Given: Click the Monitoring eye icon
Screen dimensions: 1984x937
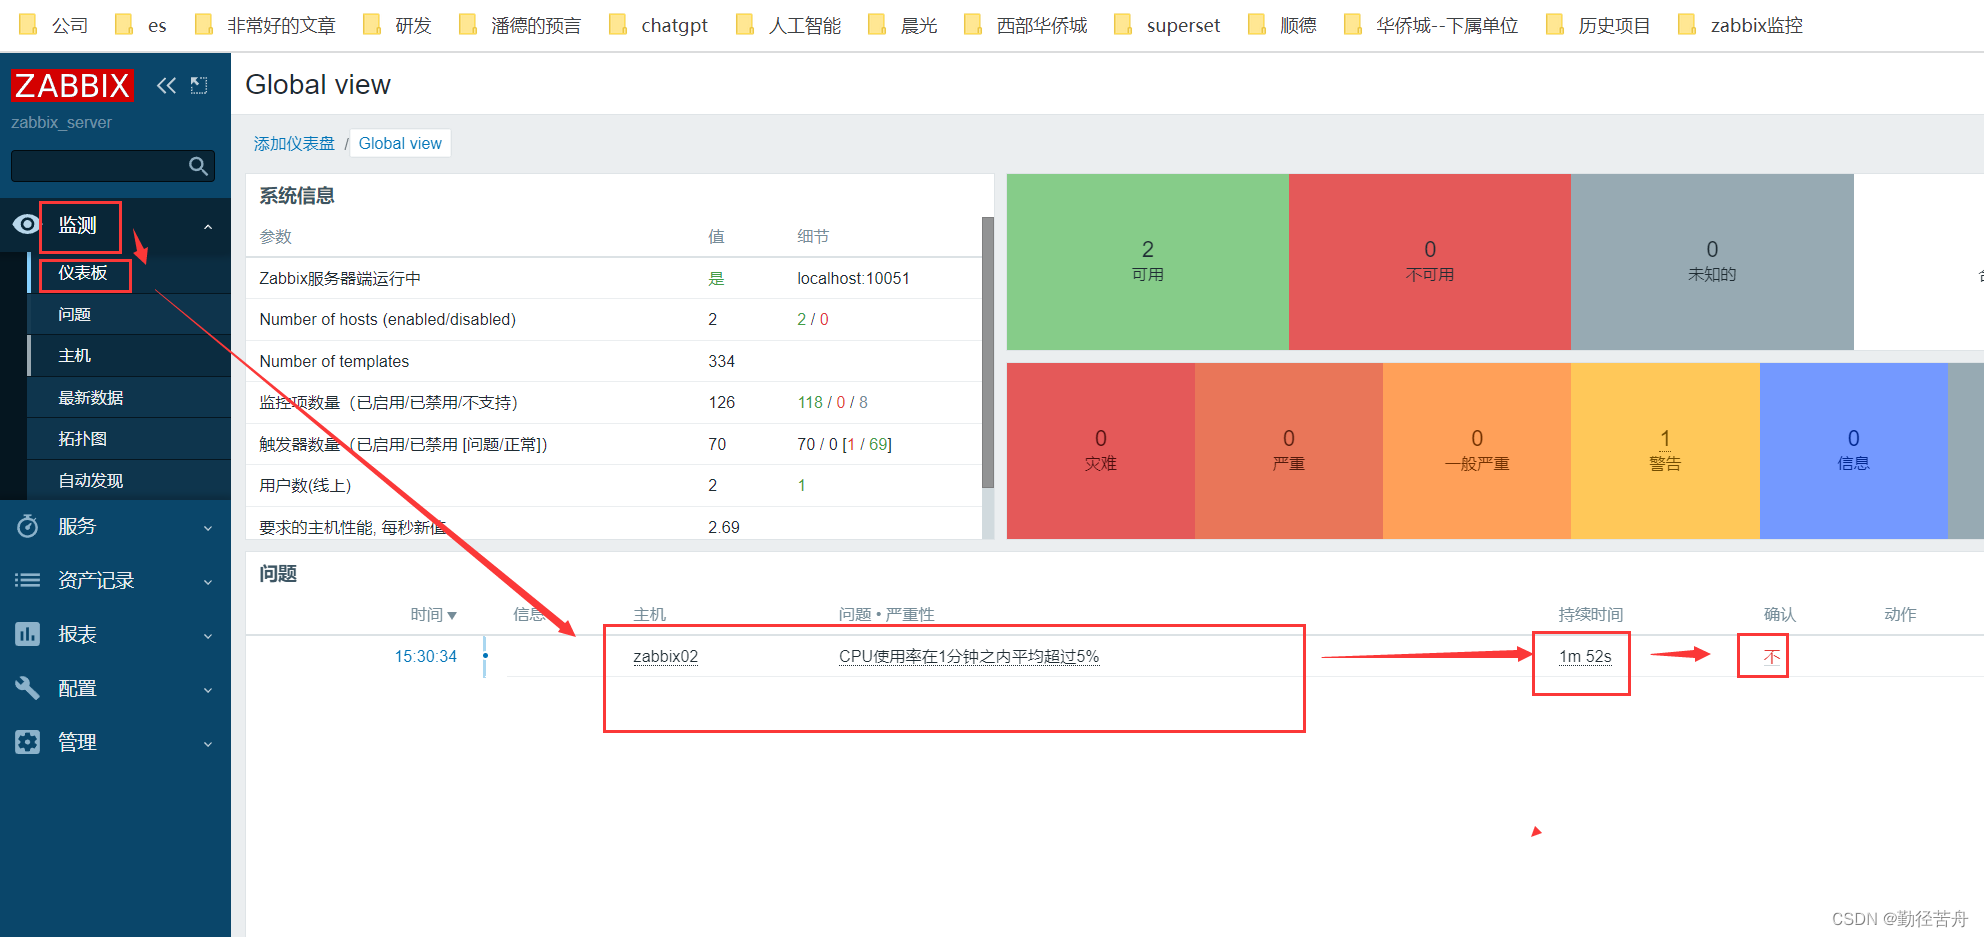Looking at the screenshot, I should click(26, 225).
